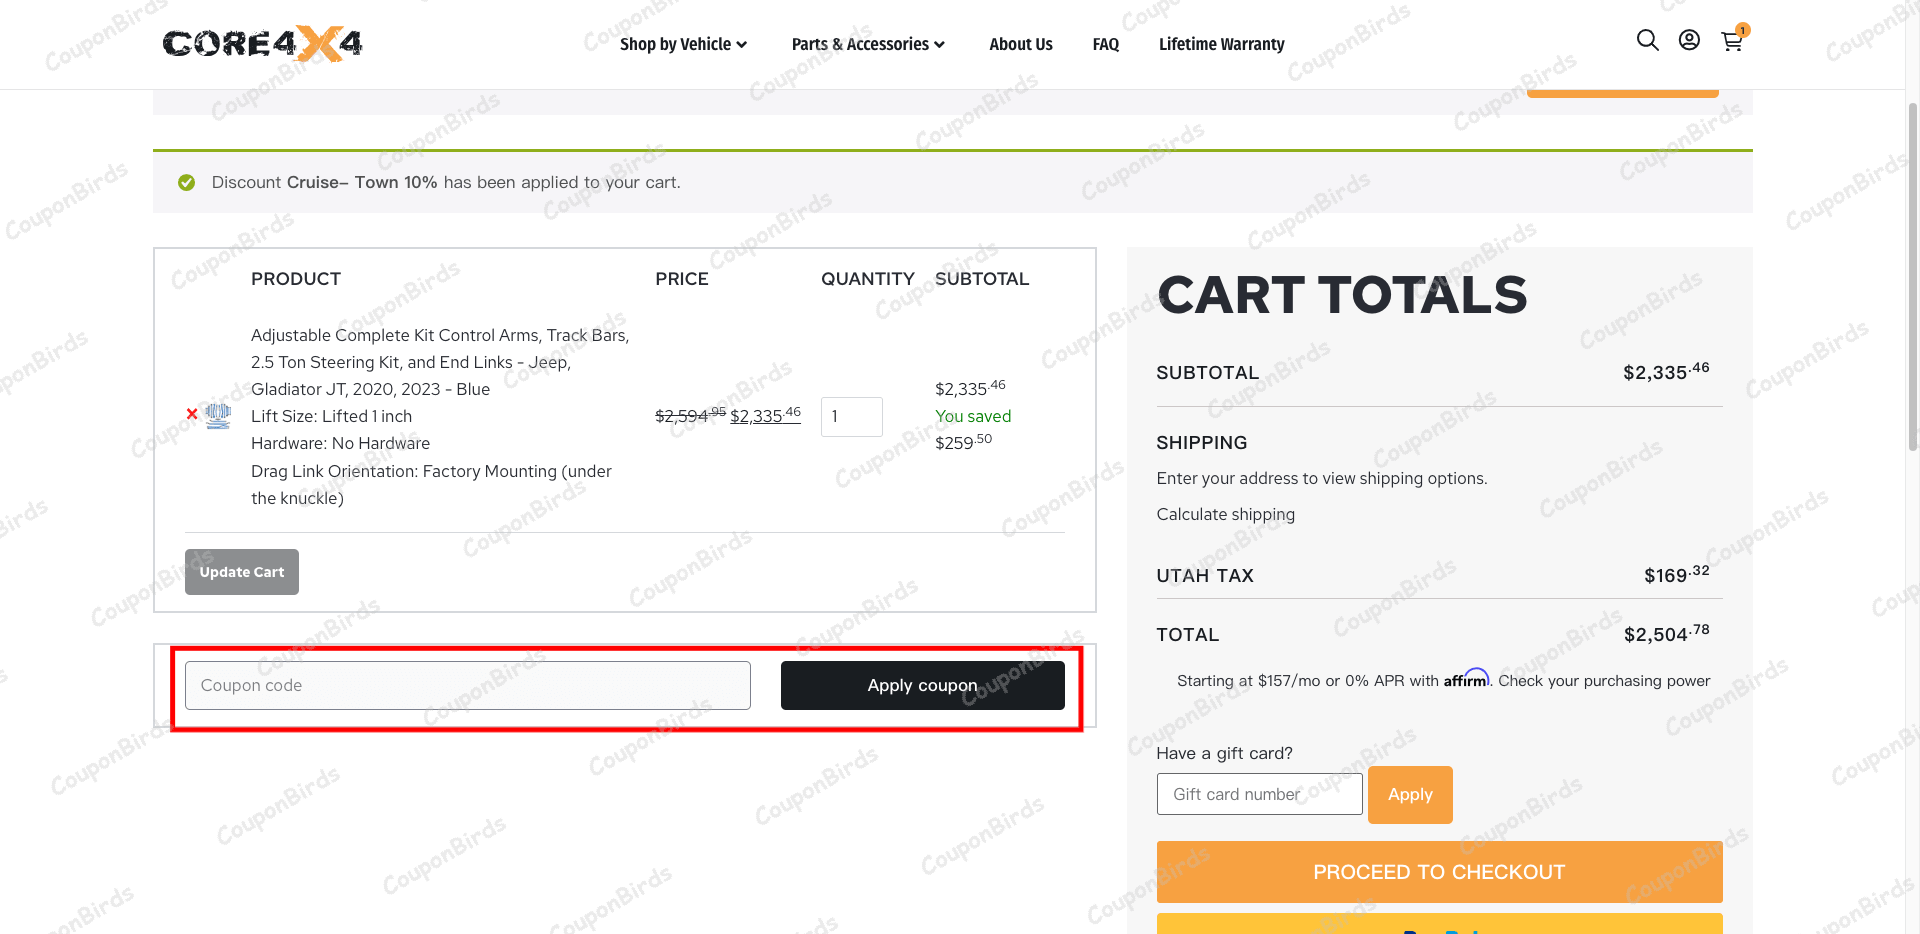This screenshot has width=1920, height=934.
Task: Click the Calculate shipping link
Action: pyautogui.click(x=1225, y=514)
